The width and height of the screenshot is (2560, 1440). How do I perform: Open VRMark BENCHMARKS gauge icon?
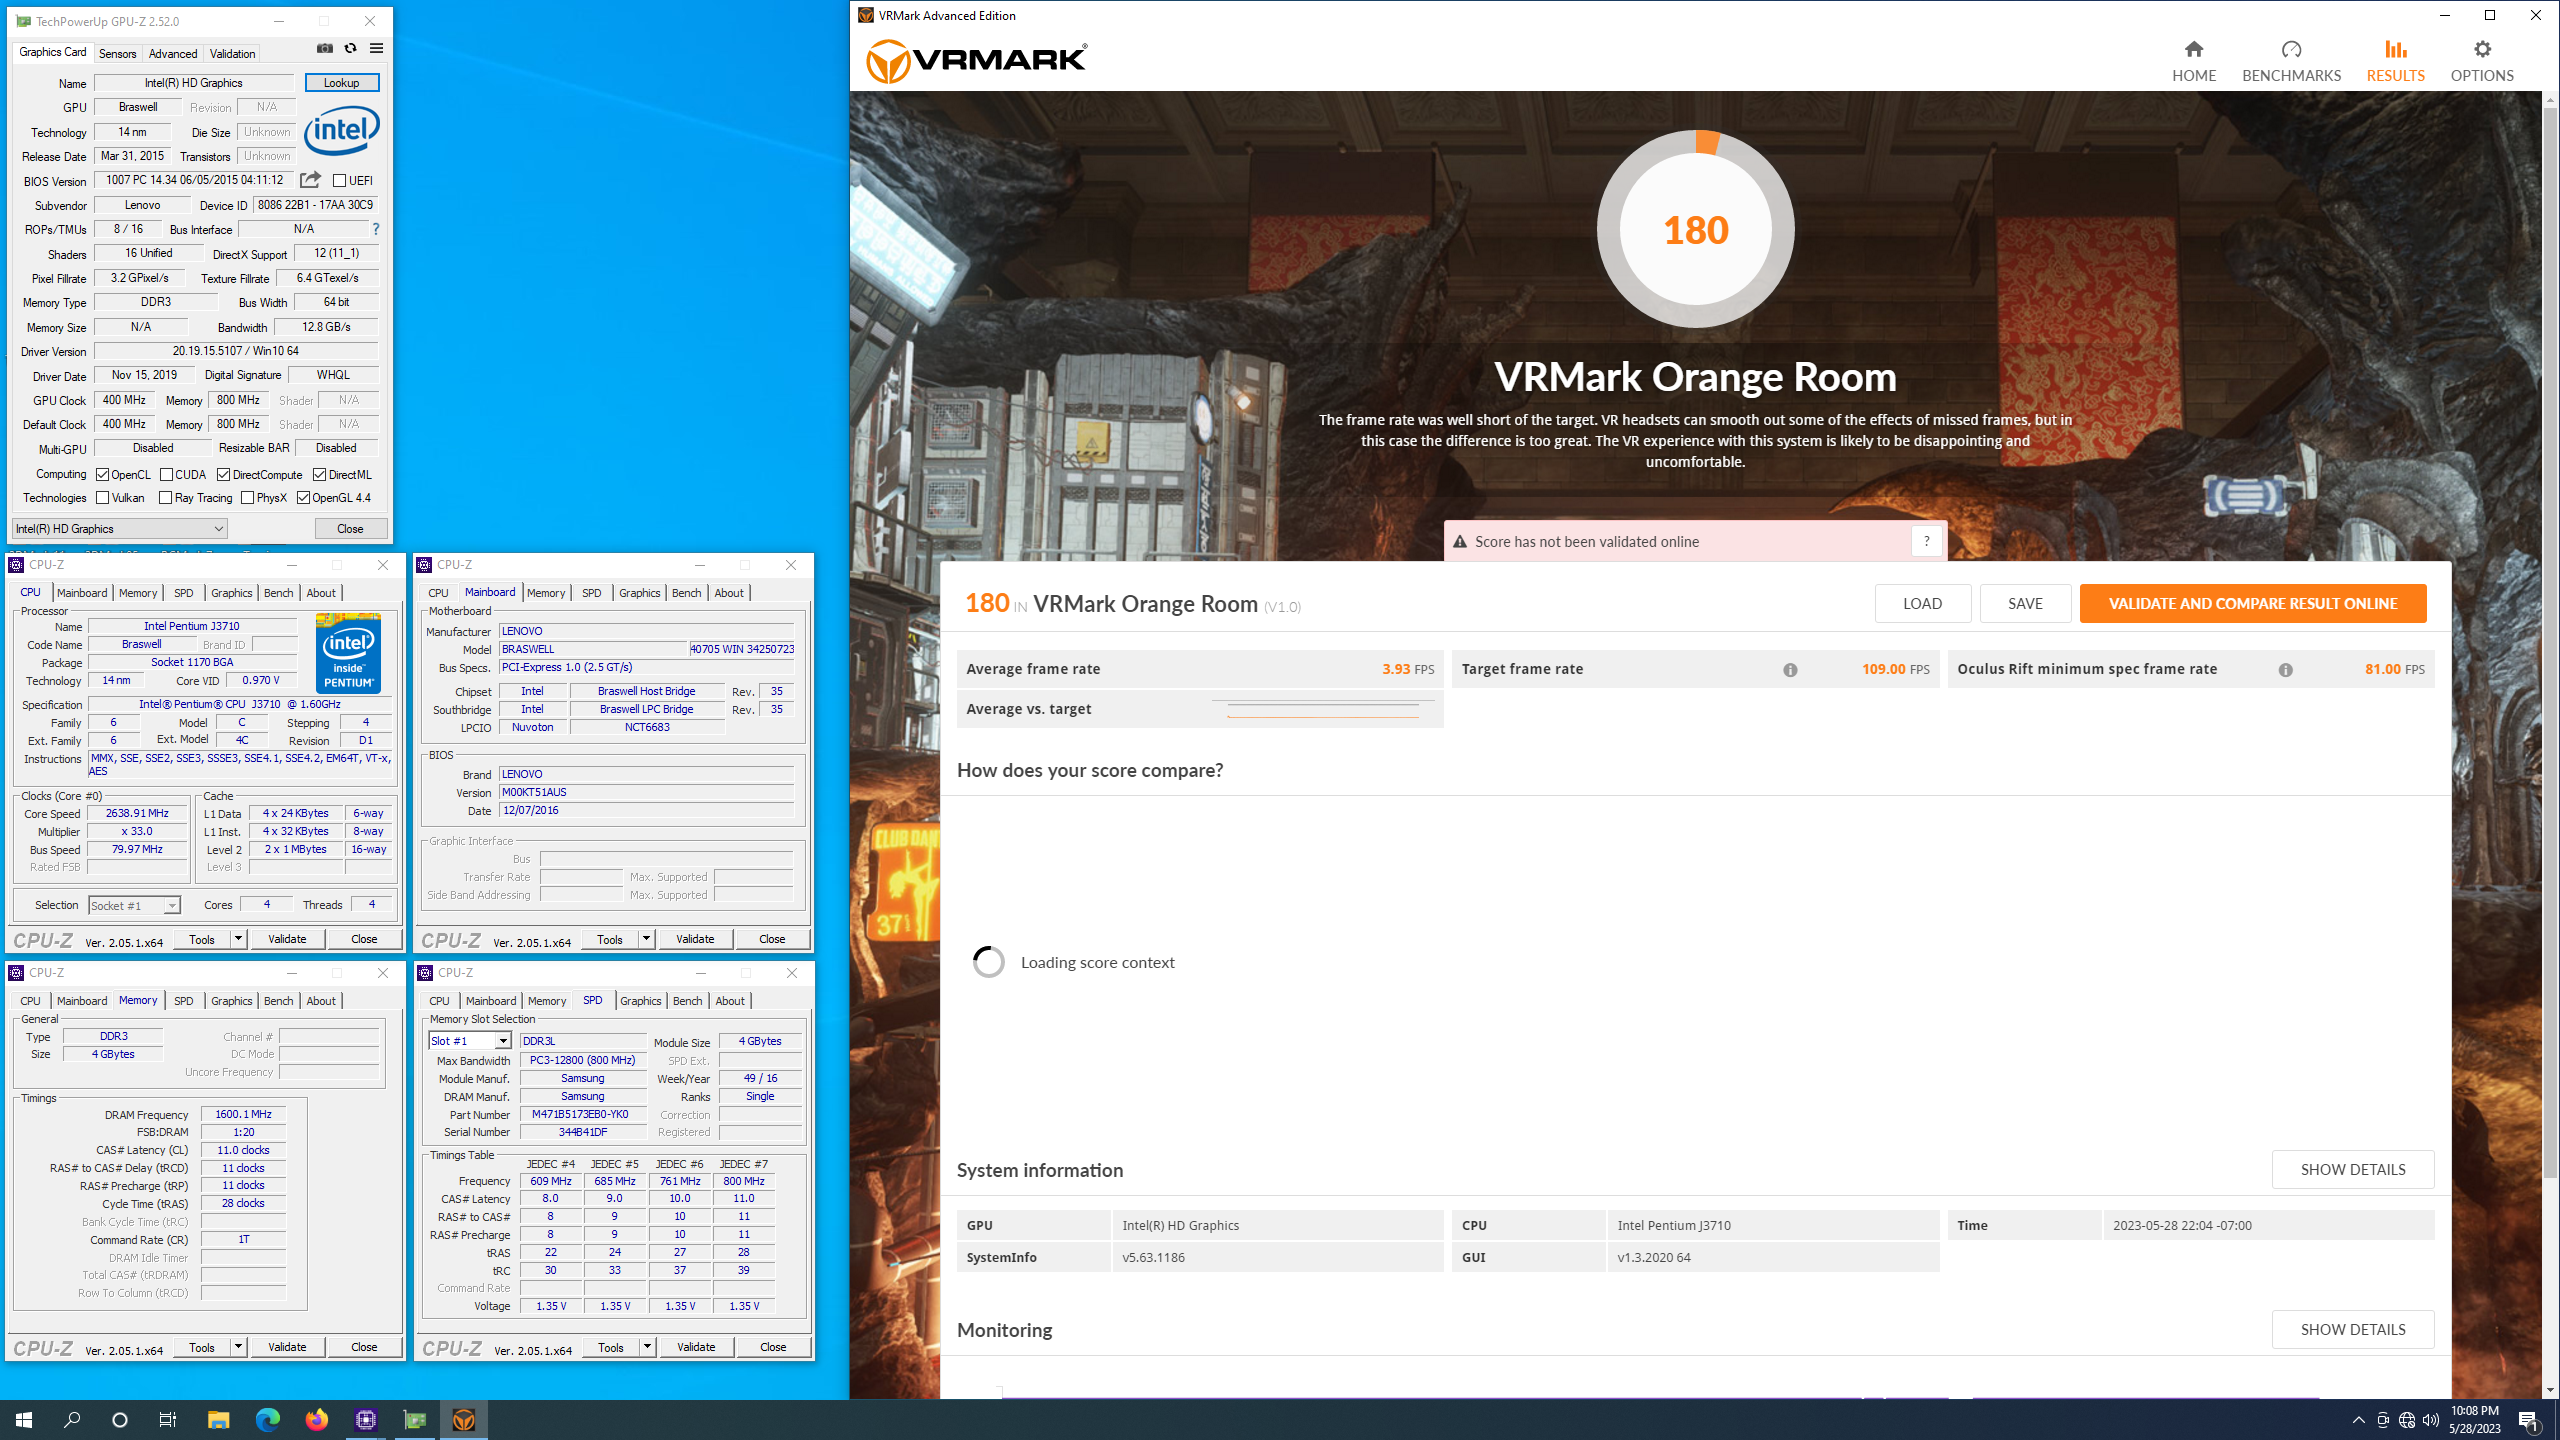[x=2291, y=49]
